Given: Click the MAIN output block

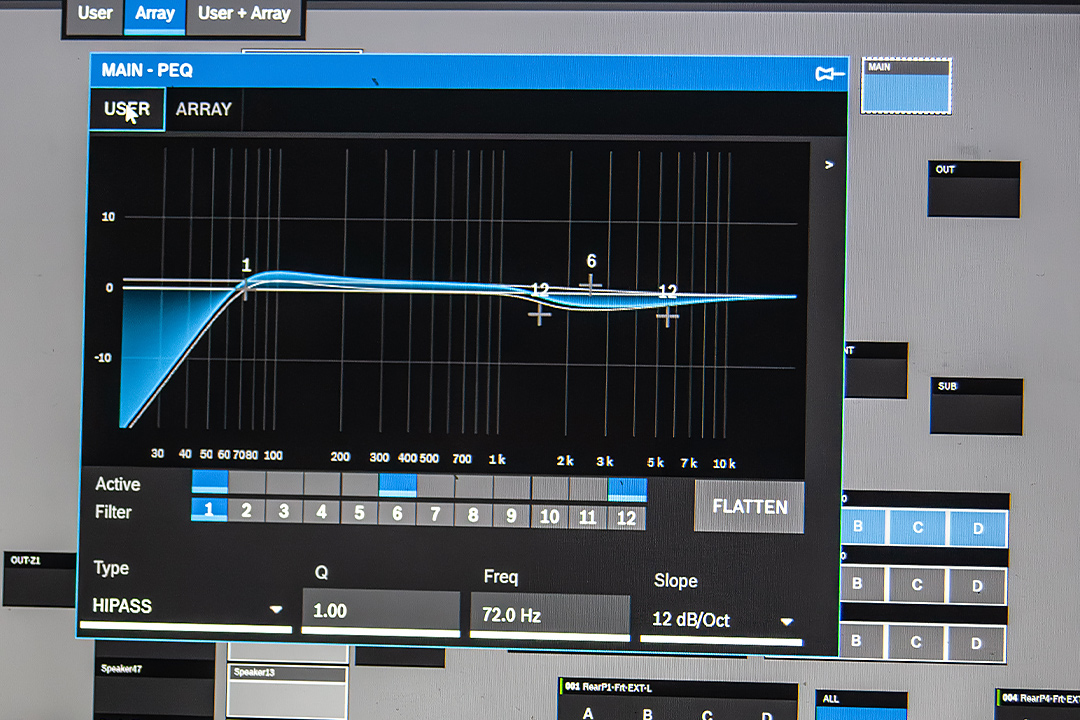Looking at the screenshot, I should [906, 86].
